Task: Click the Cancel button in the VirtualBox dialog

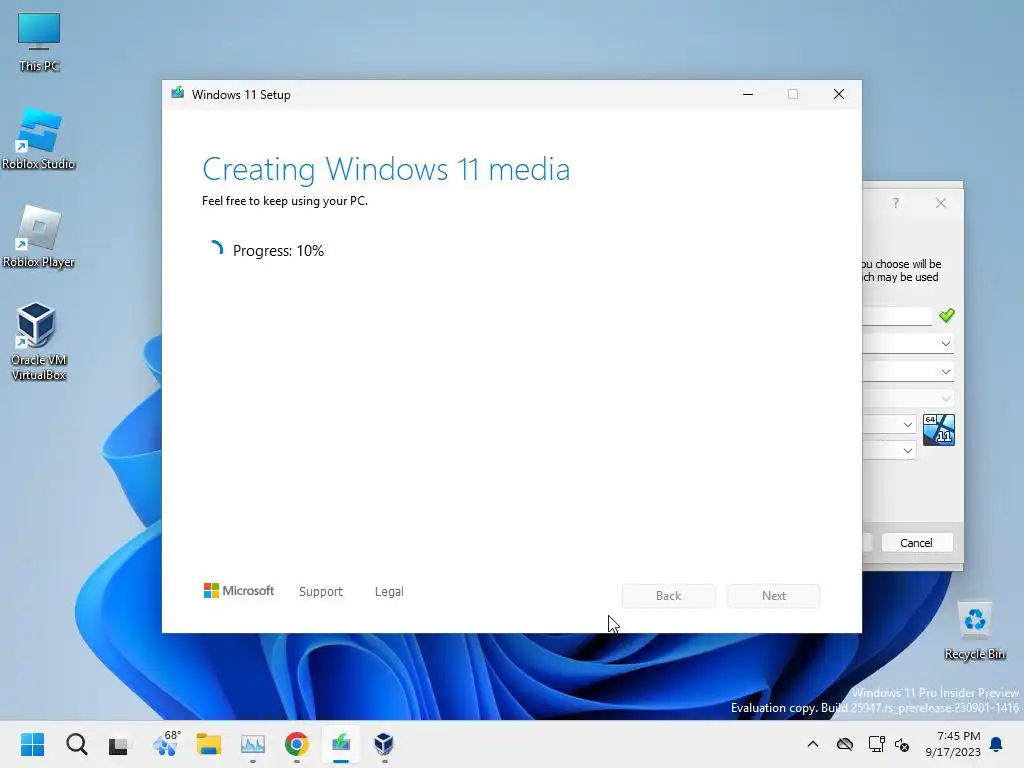Action: click(x=916, y=543)
